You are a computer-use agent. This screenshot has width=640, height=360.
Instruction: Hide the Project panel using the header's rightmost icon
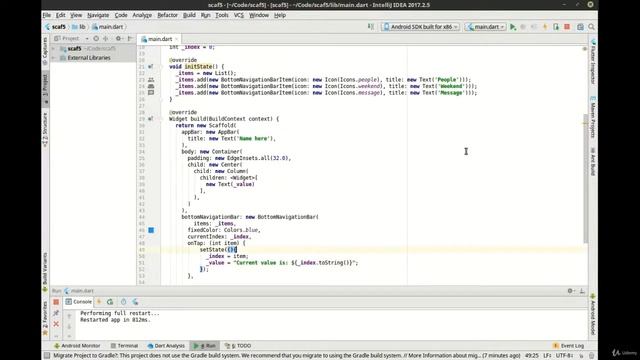130,38
